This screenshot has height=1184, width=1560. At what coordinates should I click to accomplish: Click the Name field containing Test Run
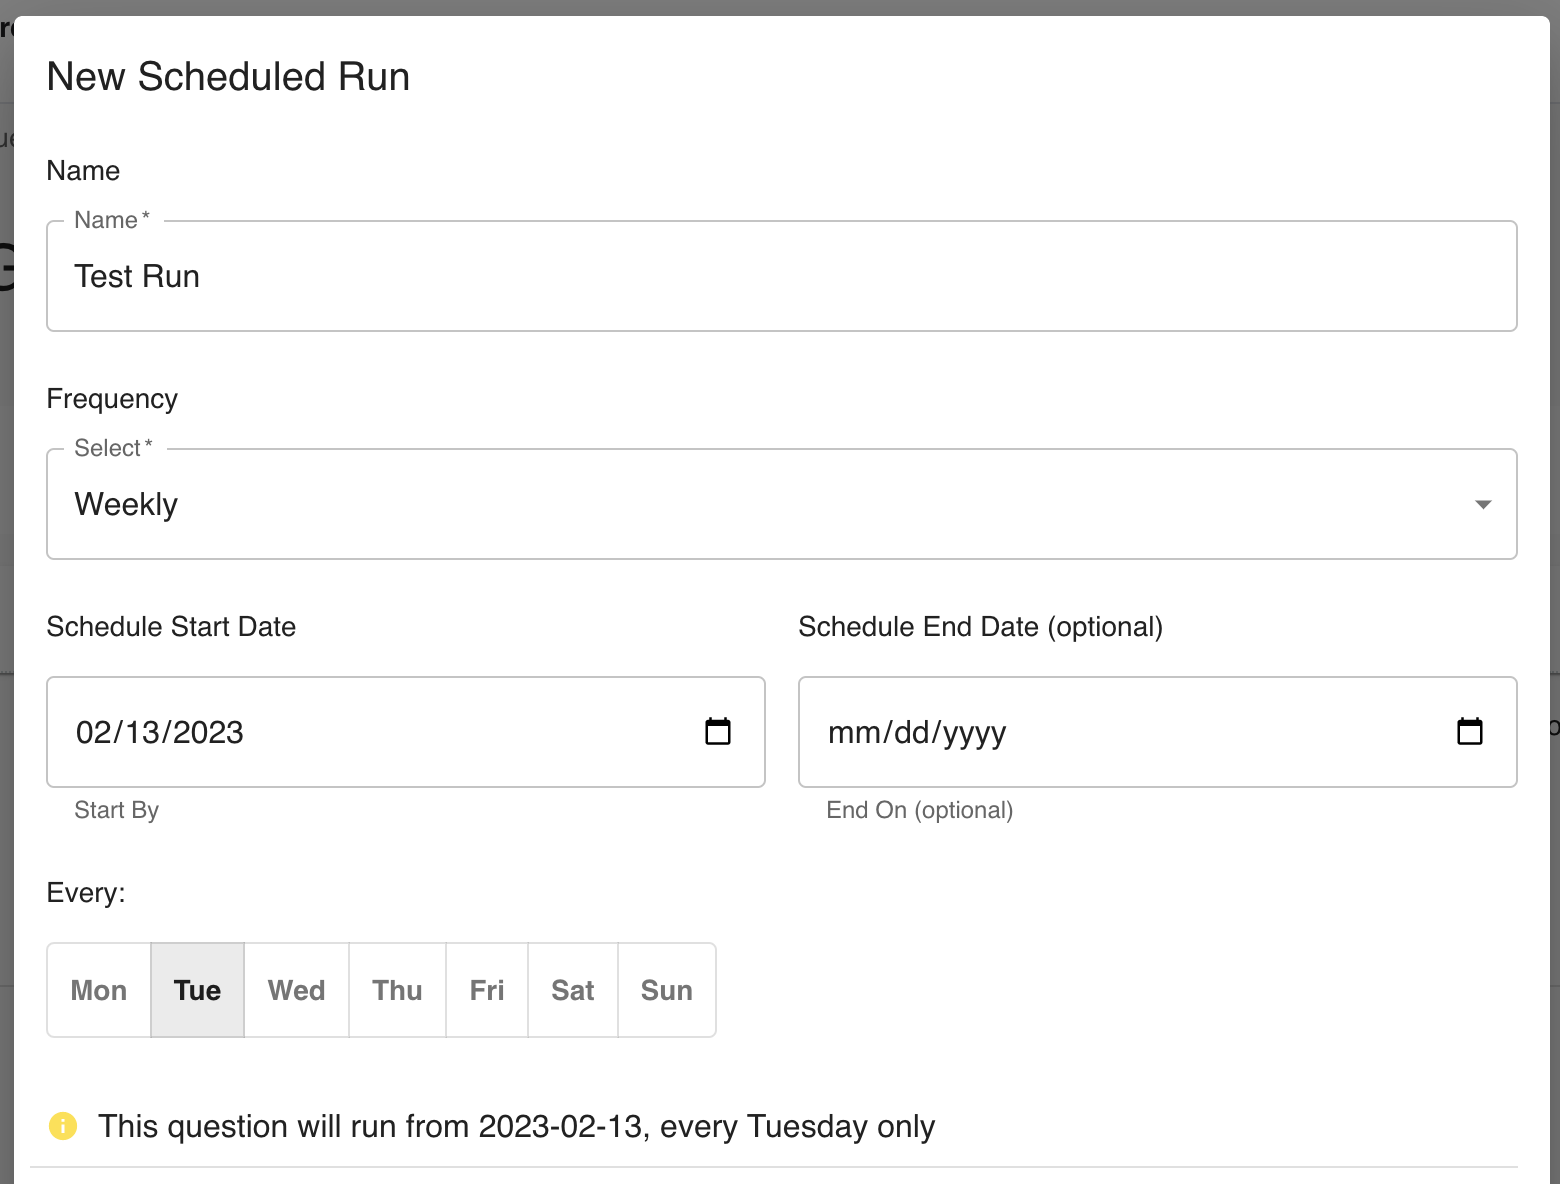tap(780, 277)
